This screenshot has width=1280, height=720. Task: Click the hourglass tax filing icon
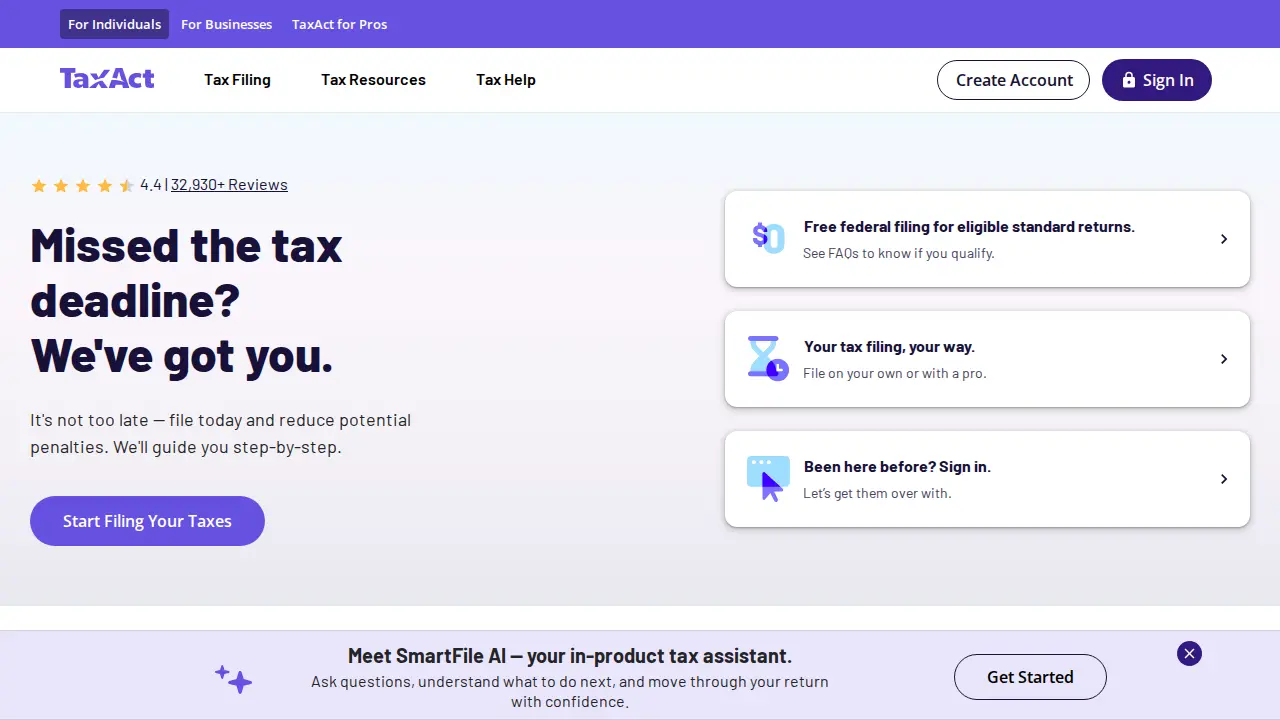768,358
